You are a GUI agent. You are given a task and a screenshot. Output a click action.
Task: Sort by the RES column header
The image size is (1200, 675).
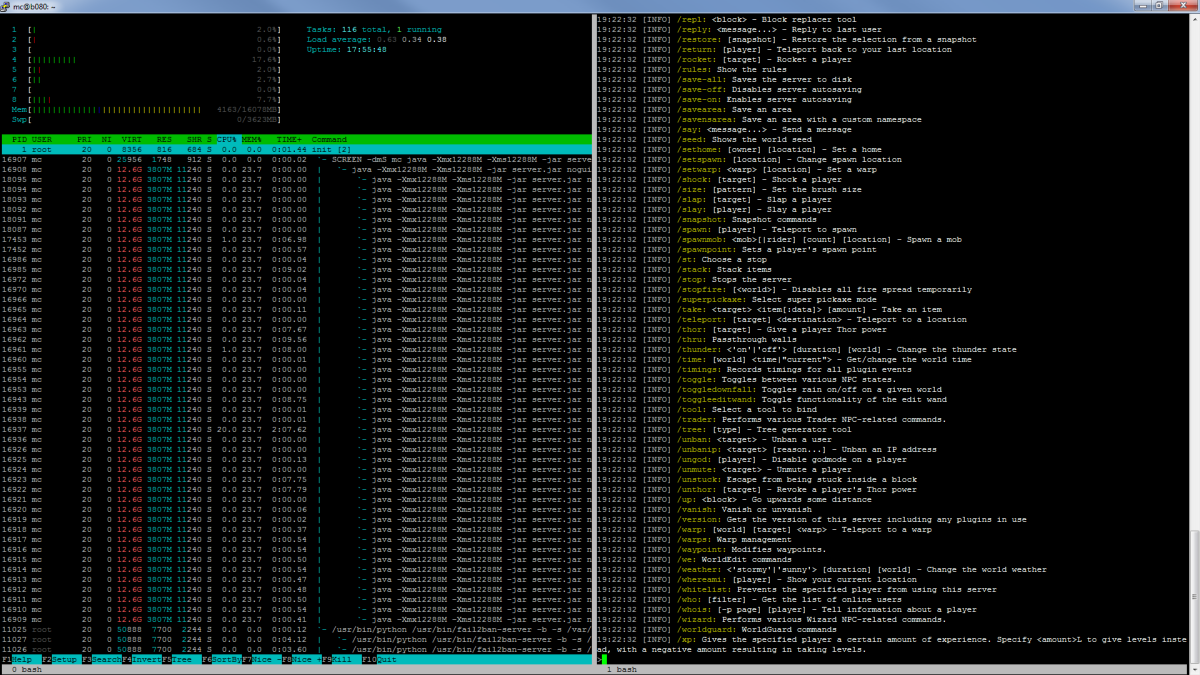(x=164, y=140)
